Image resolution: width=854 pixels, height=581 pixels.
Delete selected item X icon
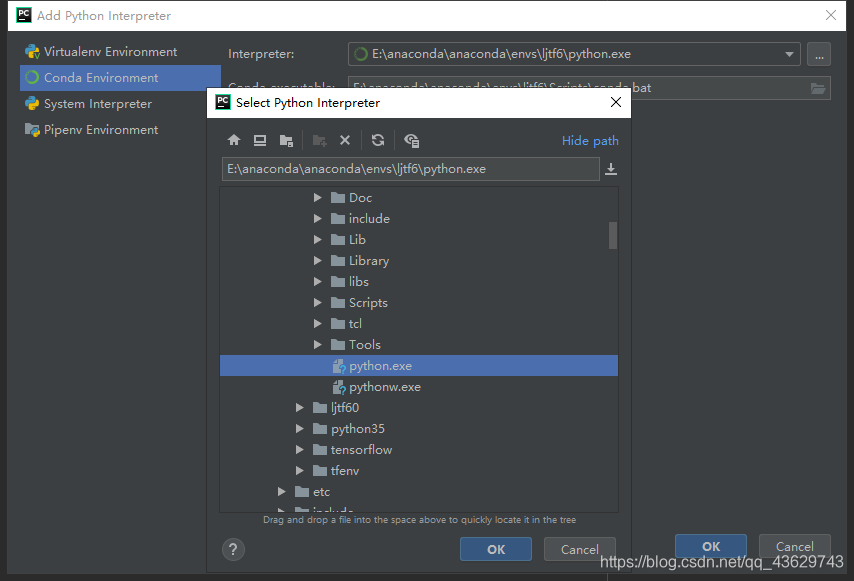point(345,140)
